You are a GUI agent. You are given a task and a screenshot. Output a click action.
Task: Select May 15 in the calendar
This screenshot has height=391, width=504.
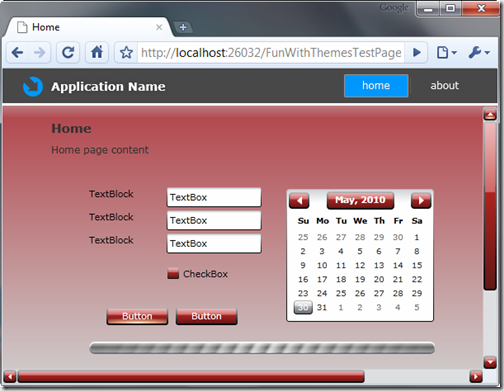click(417, 265)
